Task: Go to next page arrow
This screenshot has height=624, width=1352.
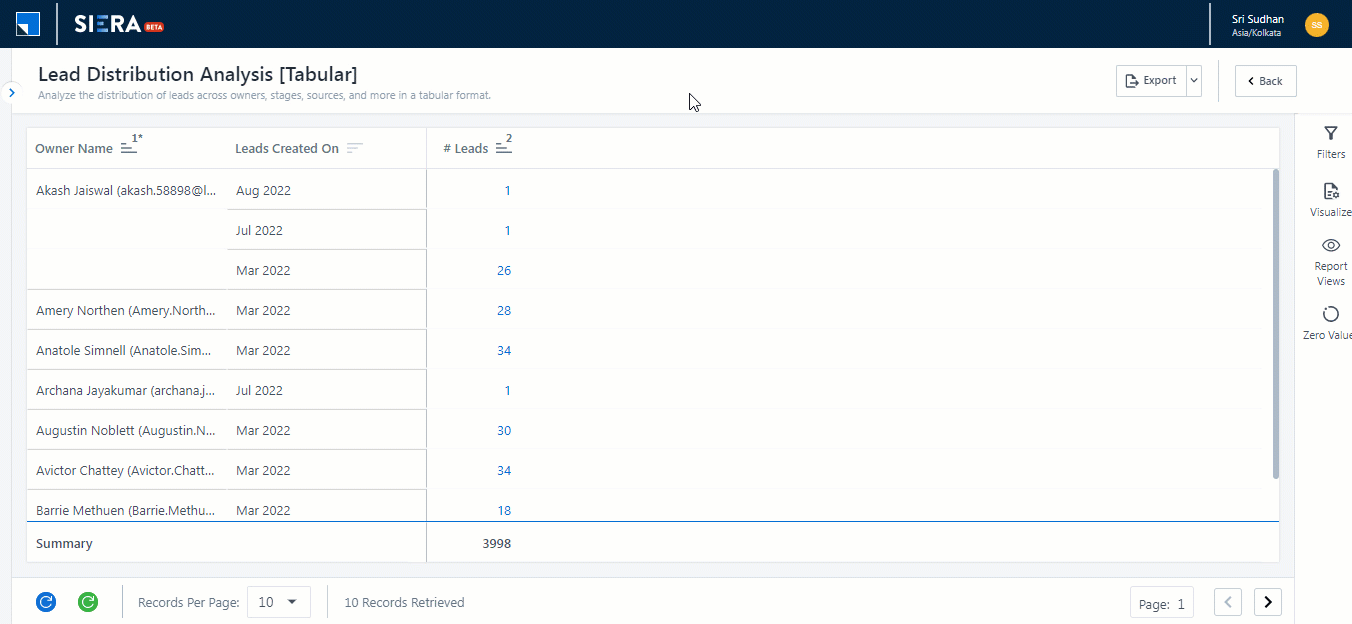Action: pos(1267,602)
